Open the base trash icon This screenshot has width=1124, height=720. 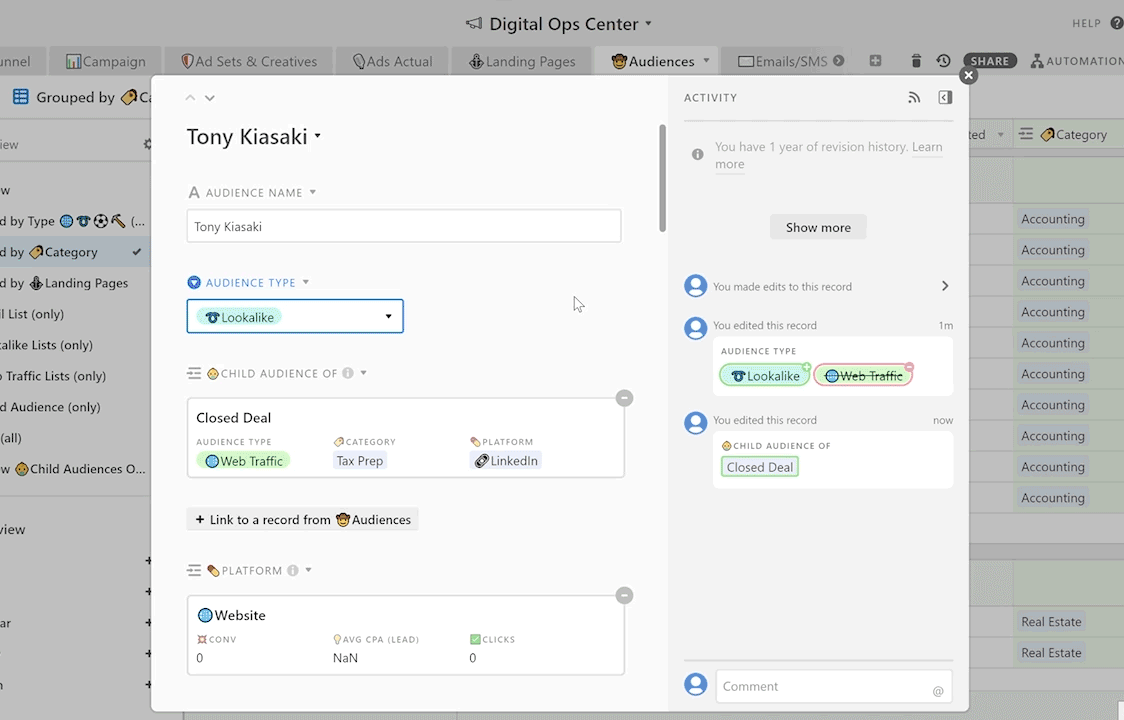916,61
